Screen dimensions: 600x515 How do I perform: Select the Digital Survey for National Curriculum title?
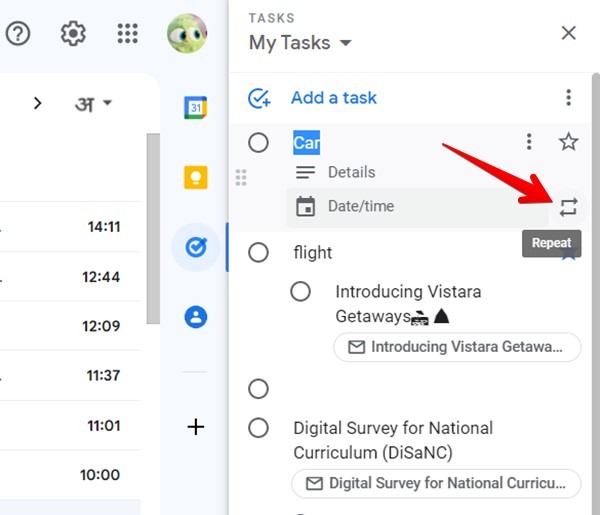[393, 440]
